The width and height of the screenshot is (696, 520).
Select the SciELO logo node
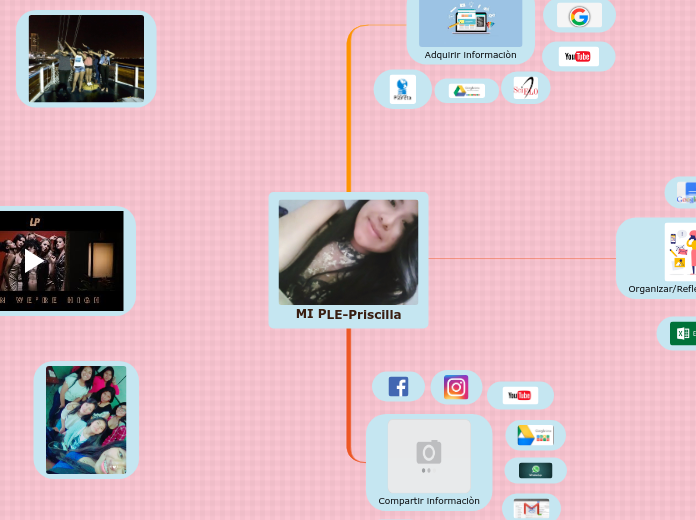(x=526, y=88)
